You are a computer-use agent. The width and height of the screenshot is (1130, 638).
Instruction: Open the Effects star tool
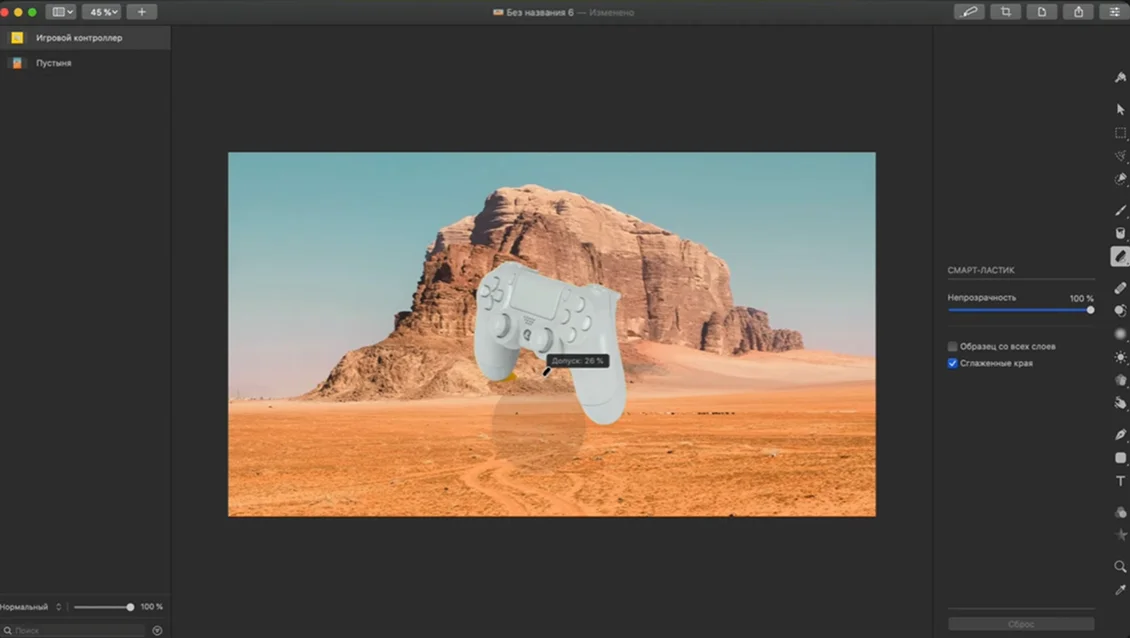coord(1120,535)
